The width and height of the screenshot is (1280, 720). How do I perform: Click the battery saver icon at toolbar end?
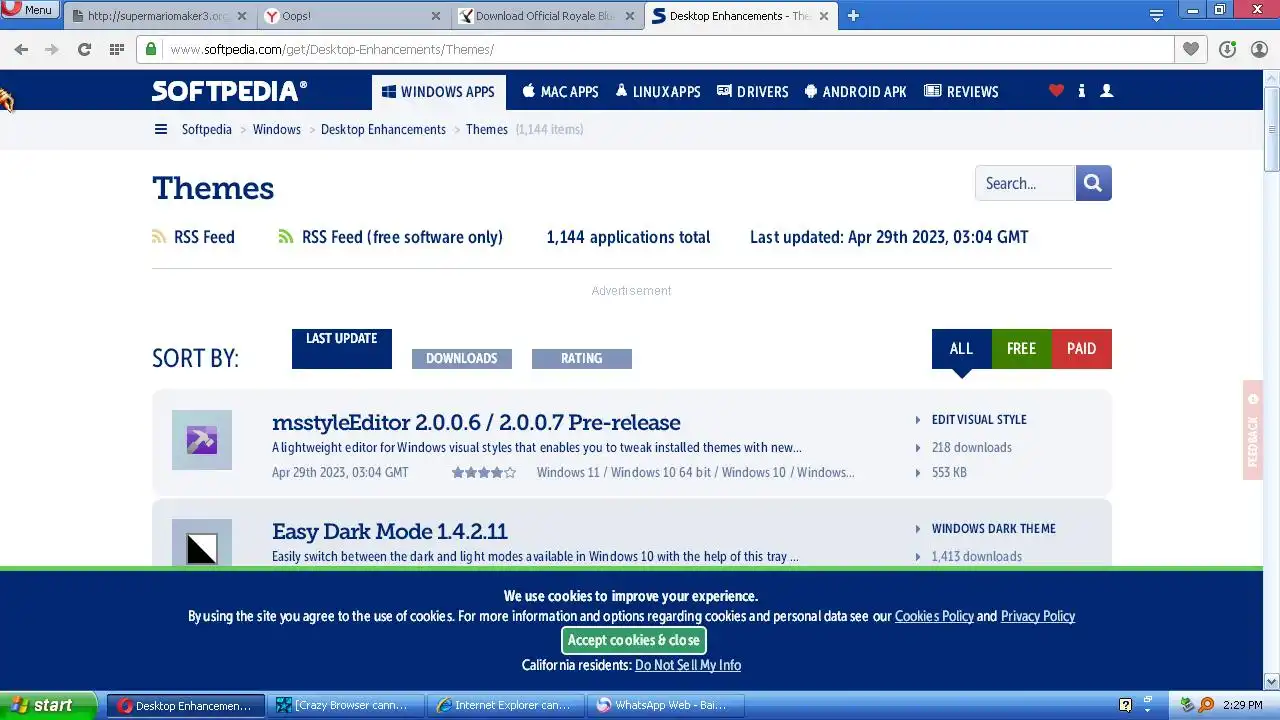(1258, 49)
